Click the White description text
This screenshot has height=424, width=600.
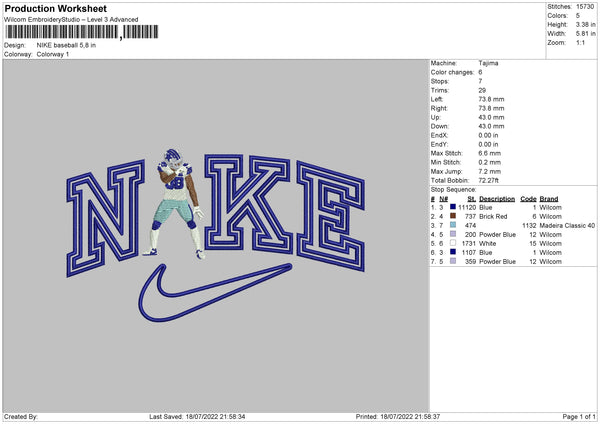tap(488, 243)
